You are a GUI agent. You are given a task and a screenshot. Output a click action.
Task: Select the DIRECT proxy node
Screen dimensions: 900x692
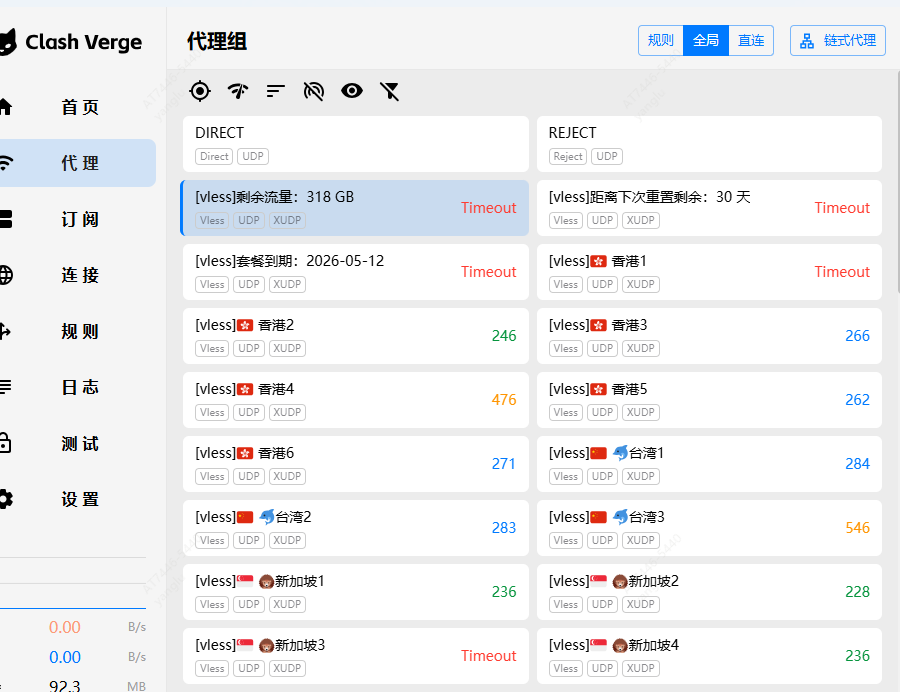pyautogui.click(x=355, y=143)
